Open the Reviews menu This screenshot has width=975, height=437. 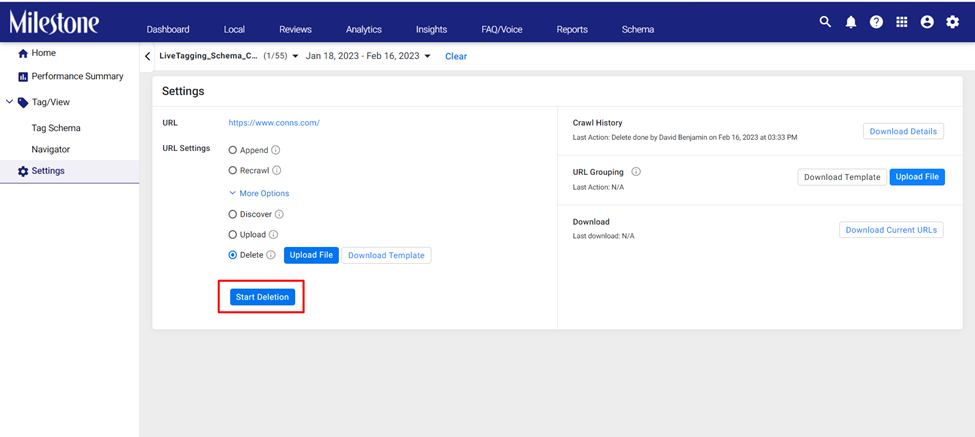pos(295,29)
